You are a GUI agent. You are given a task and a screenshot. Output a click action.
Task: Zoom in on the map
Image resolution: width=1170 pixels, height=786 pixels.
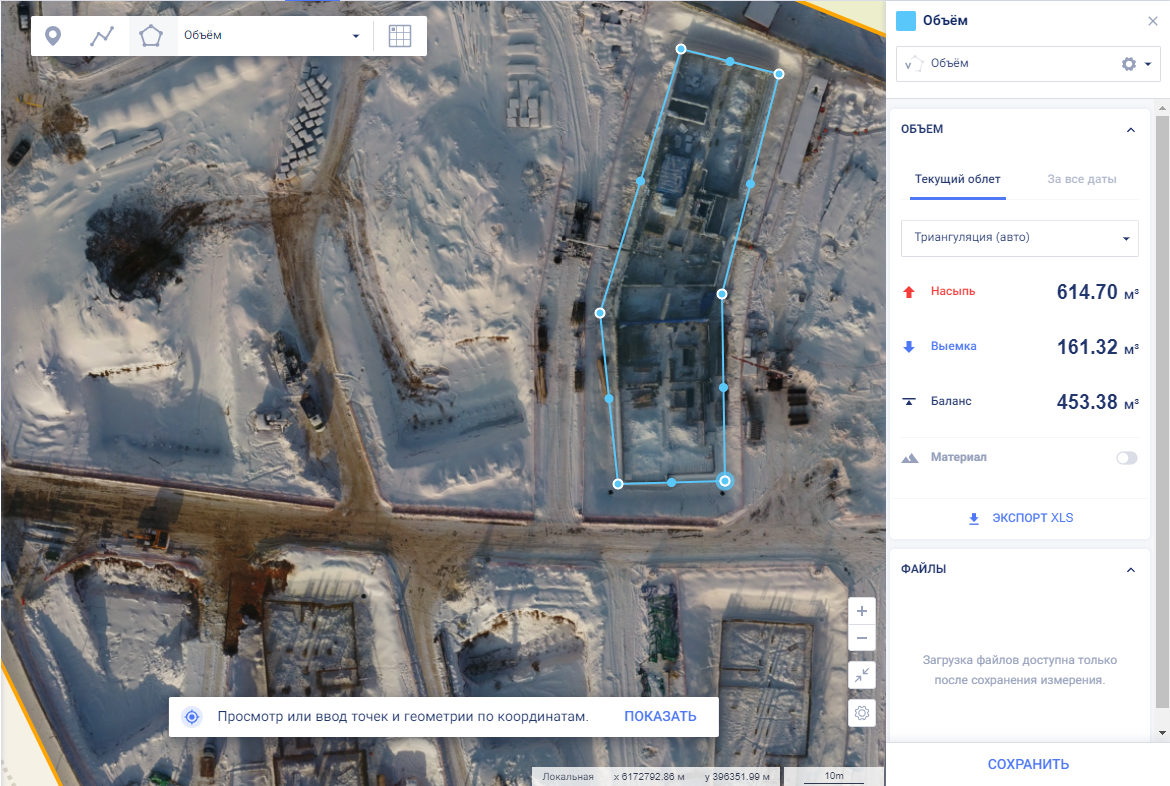click(861, 611)
